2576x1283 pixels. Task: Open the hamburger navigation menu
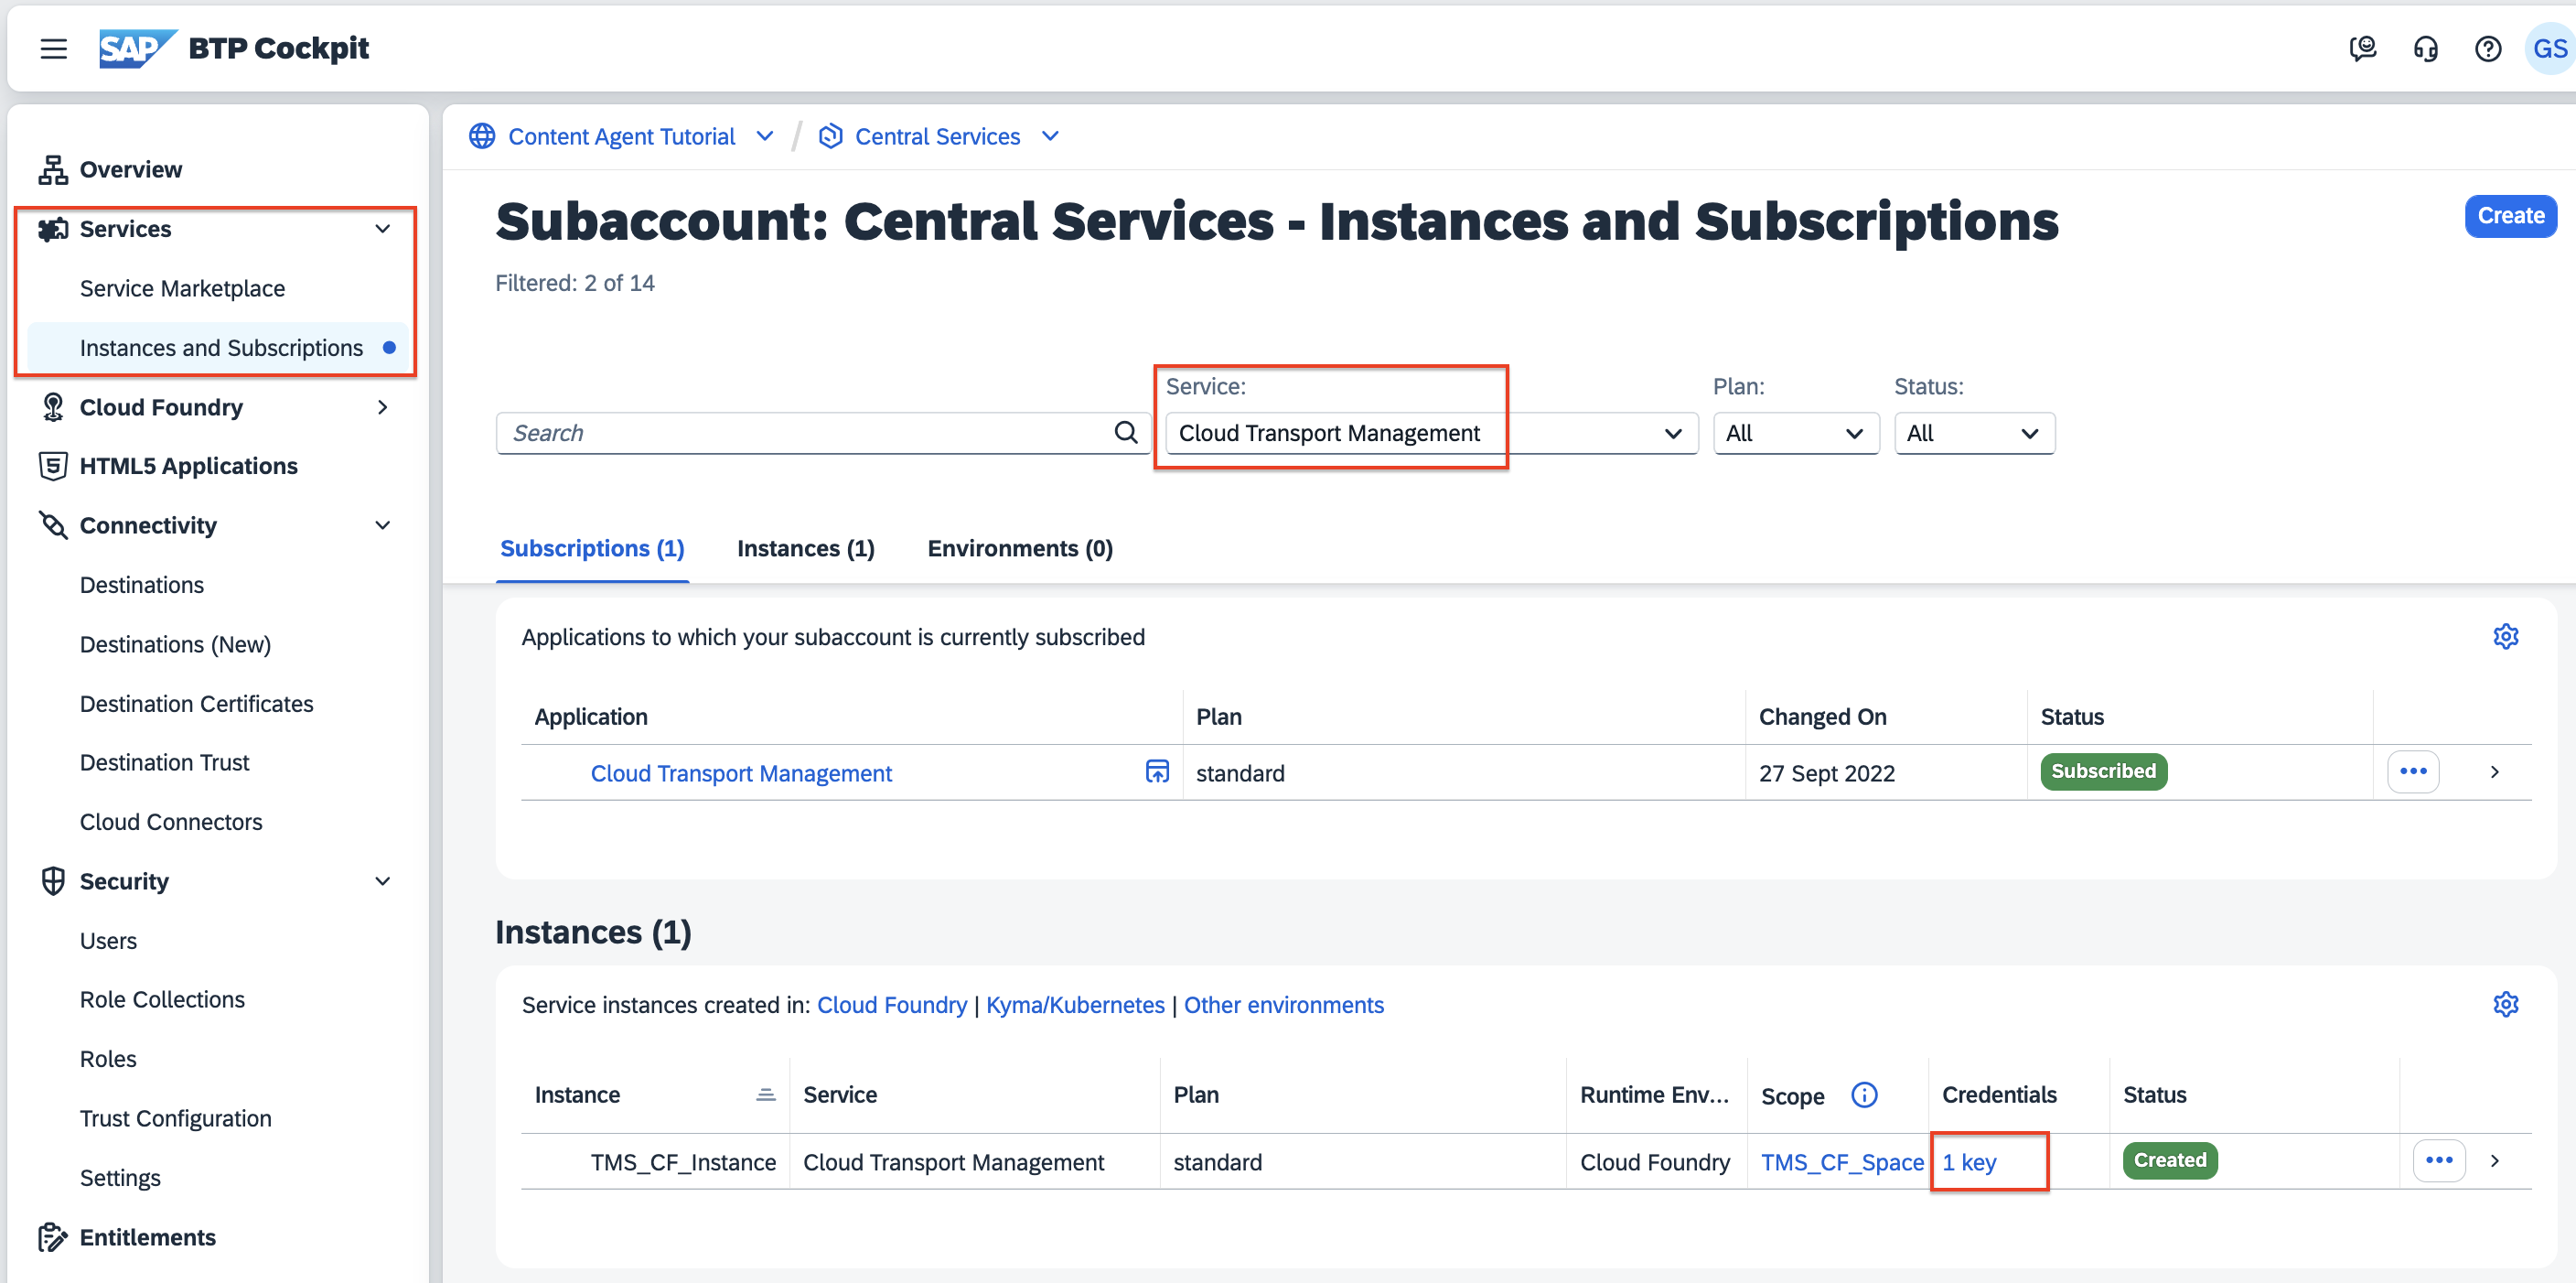[x=53, y=48]
